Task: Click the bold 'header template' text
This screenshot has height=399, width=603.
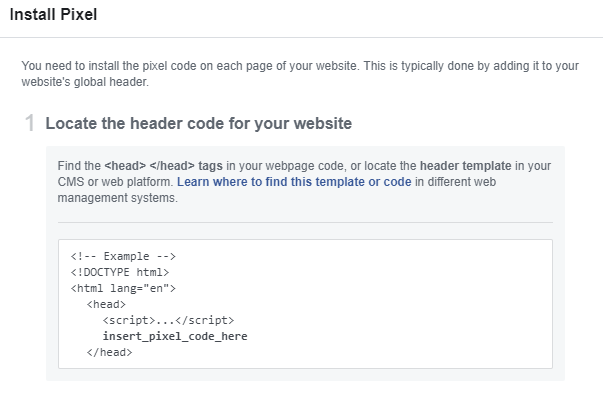Action: [465, 166]
